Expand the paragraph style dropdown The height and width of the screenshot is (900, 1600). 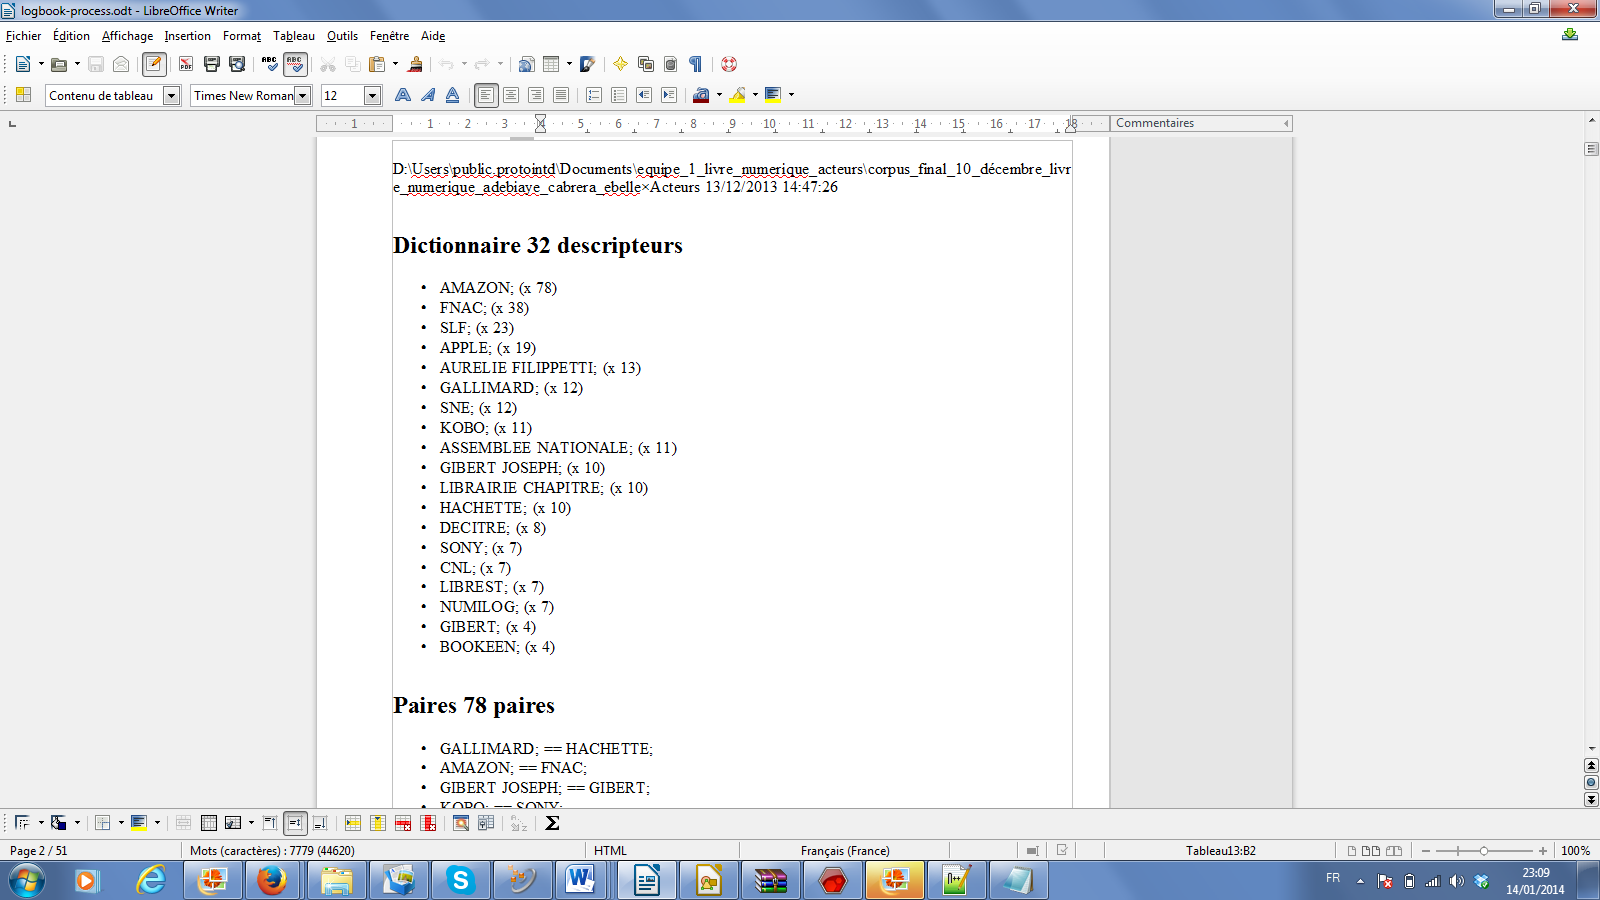pyautogui.click(x=172, y=95)
